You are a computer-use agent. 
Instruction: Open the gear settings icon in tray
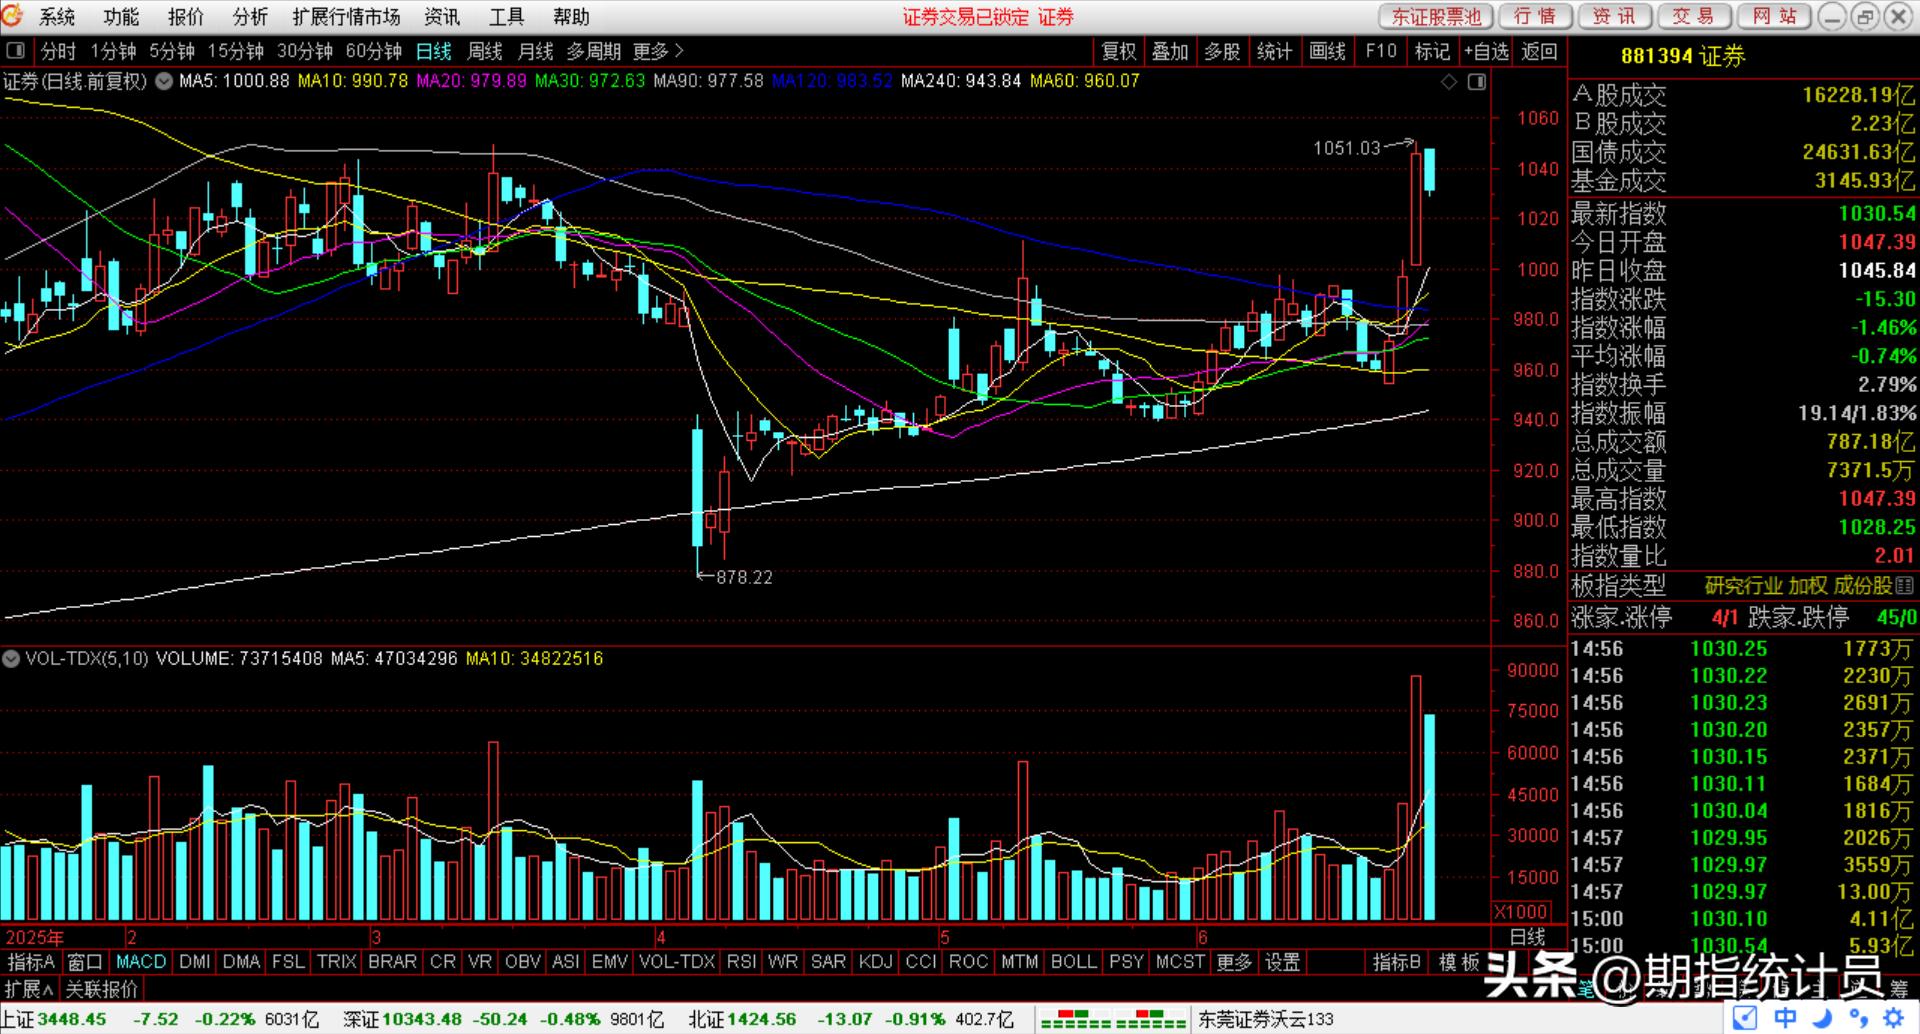point(1893,1019)
